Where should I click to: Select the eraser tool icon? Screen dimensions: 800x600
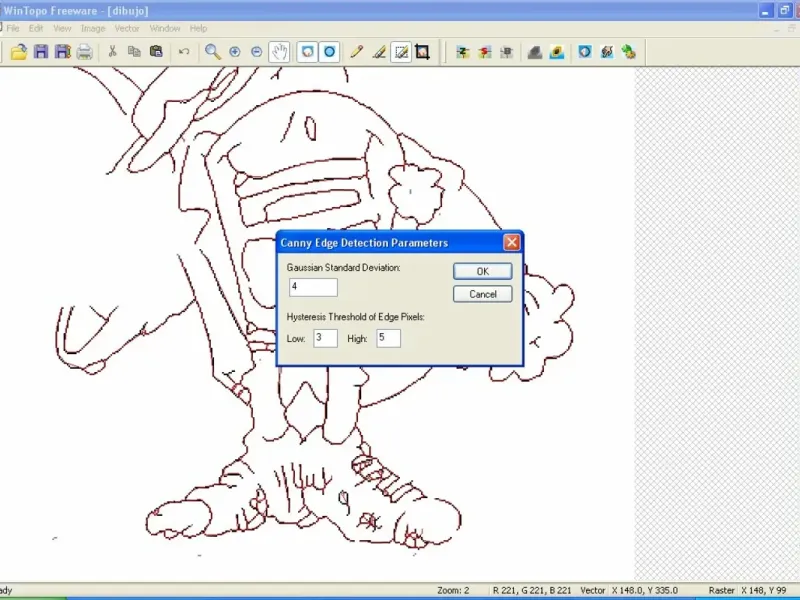click(x=379, y=52)
